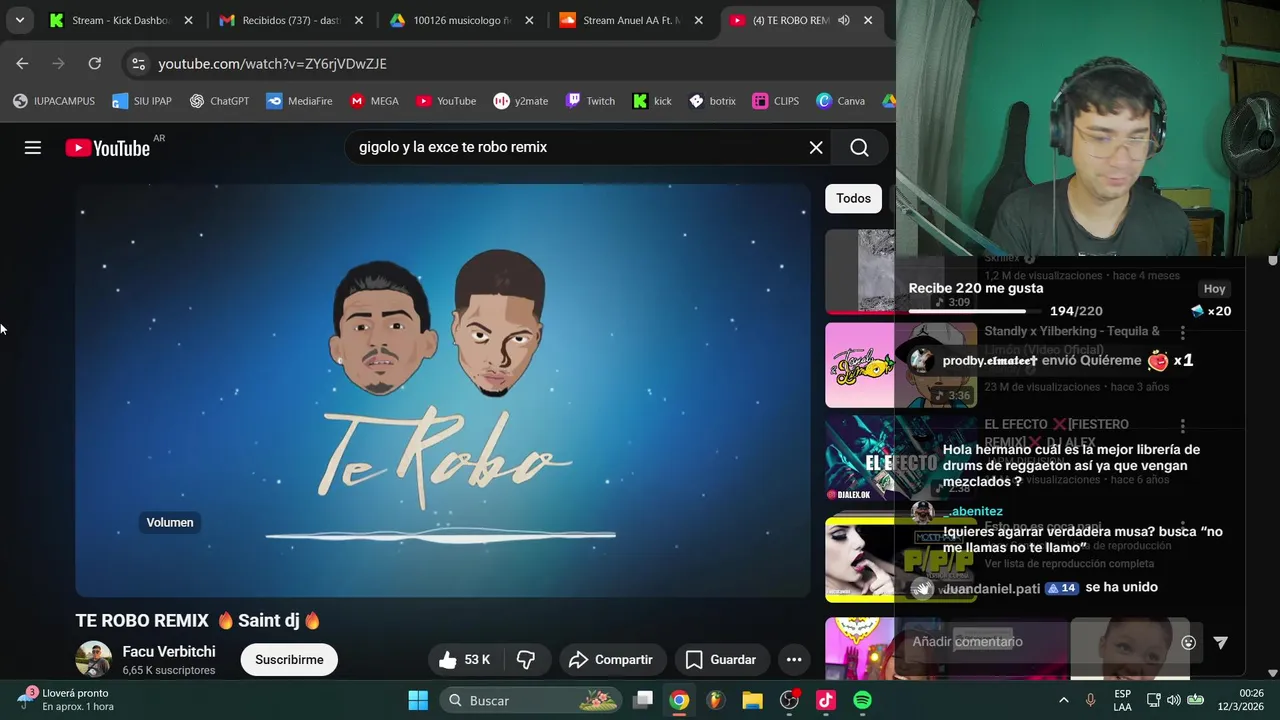Dislike the video with the thumbs-down

point(526,660)
